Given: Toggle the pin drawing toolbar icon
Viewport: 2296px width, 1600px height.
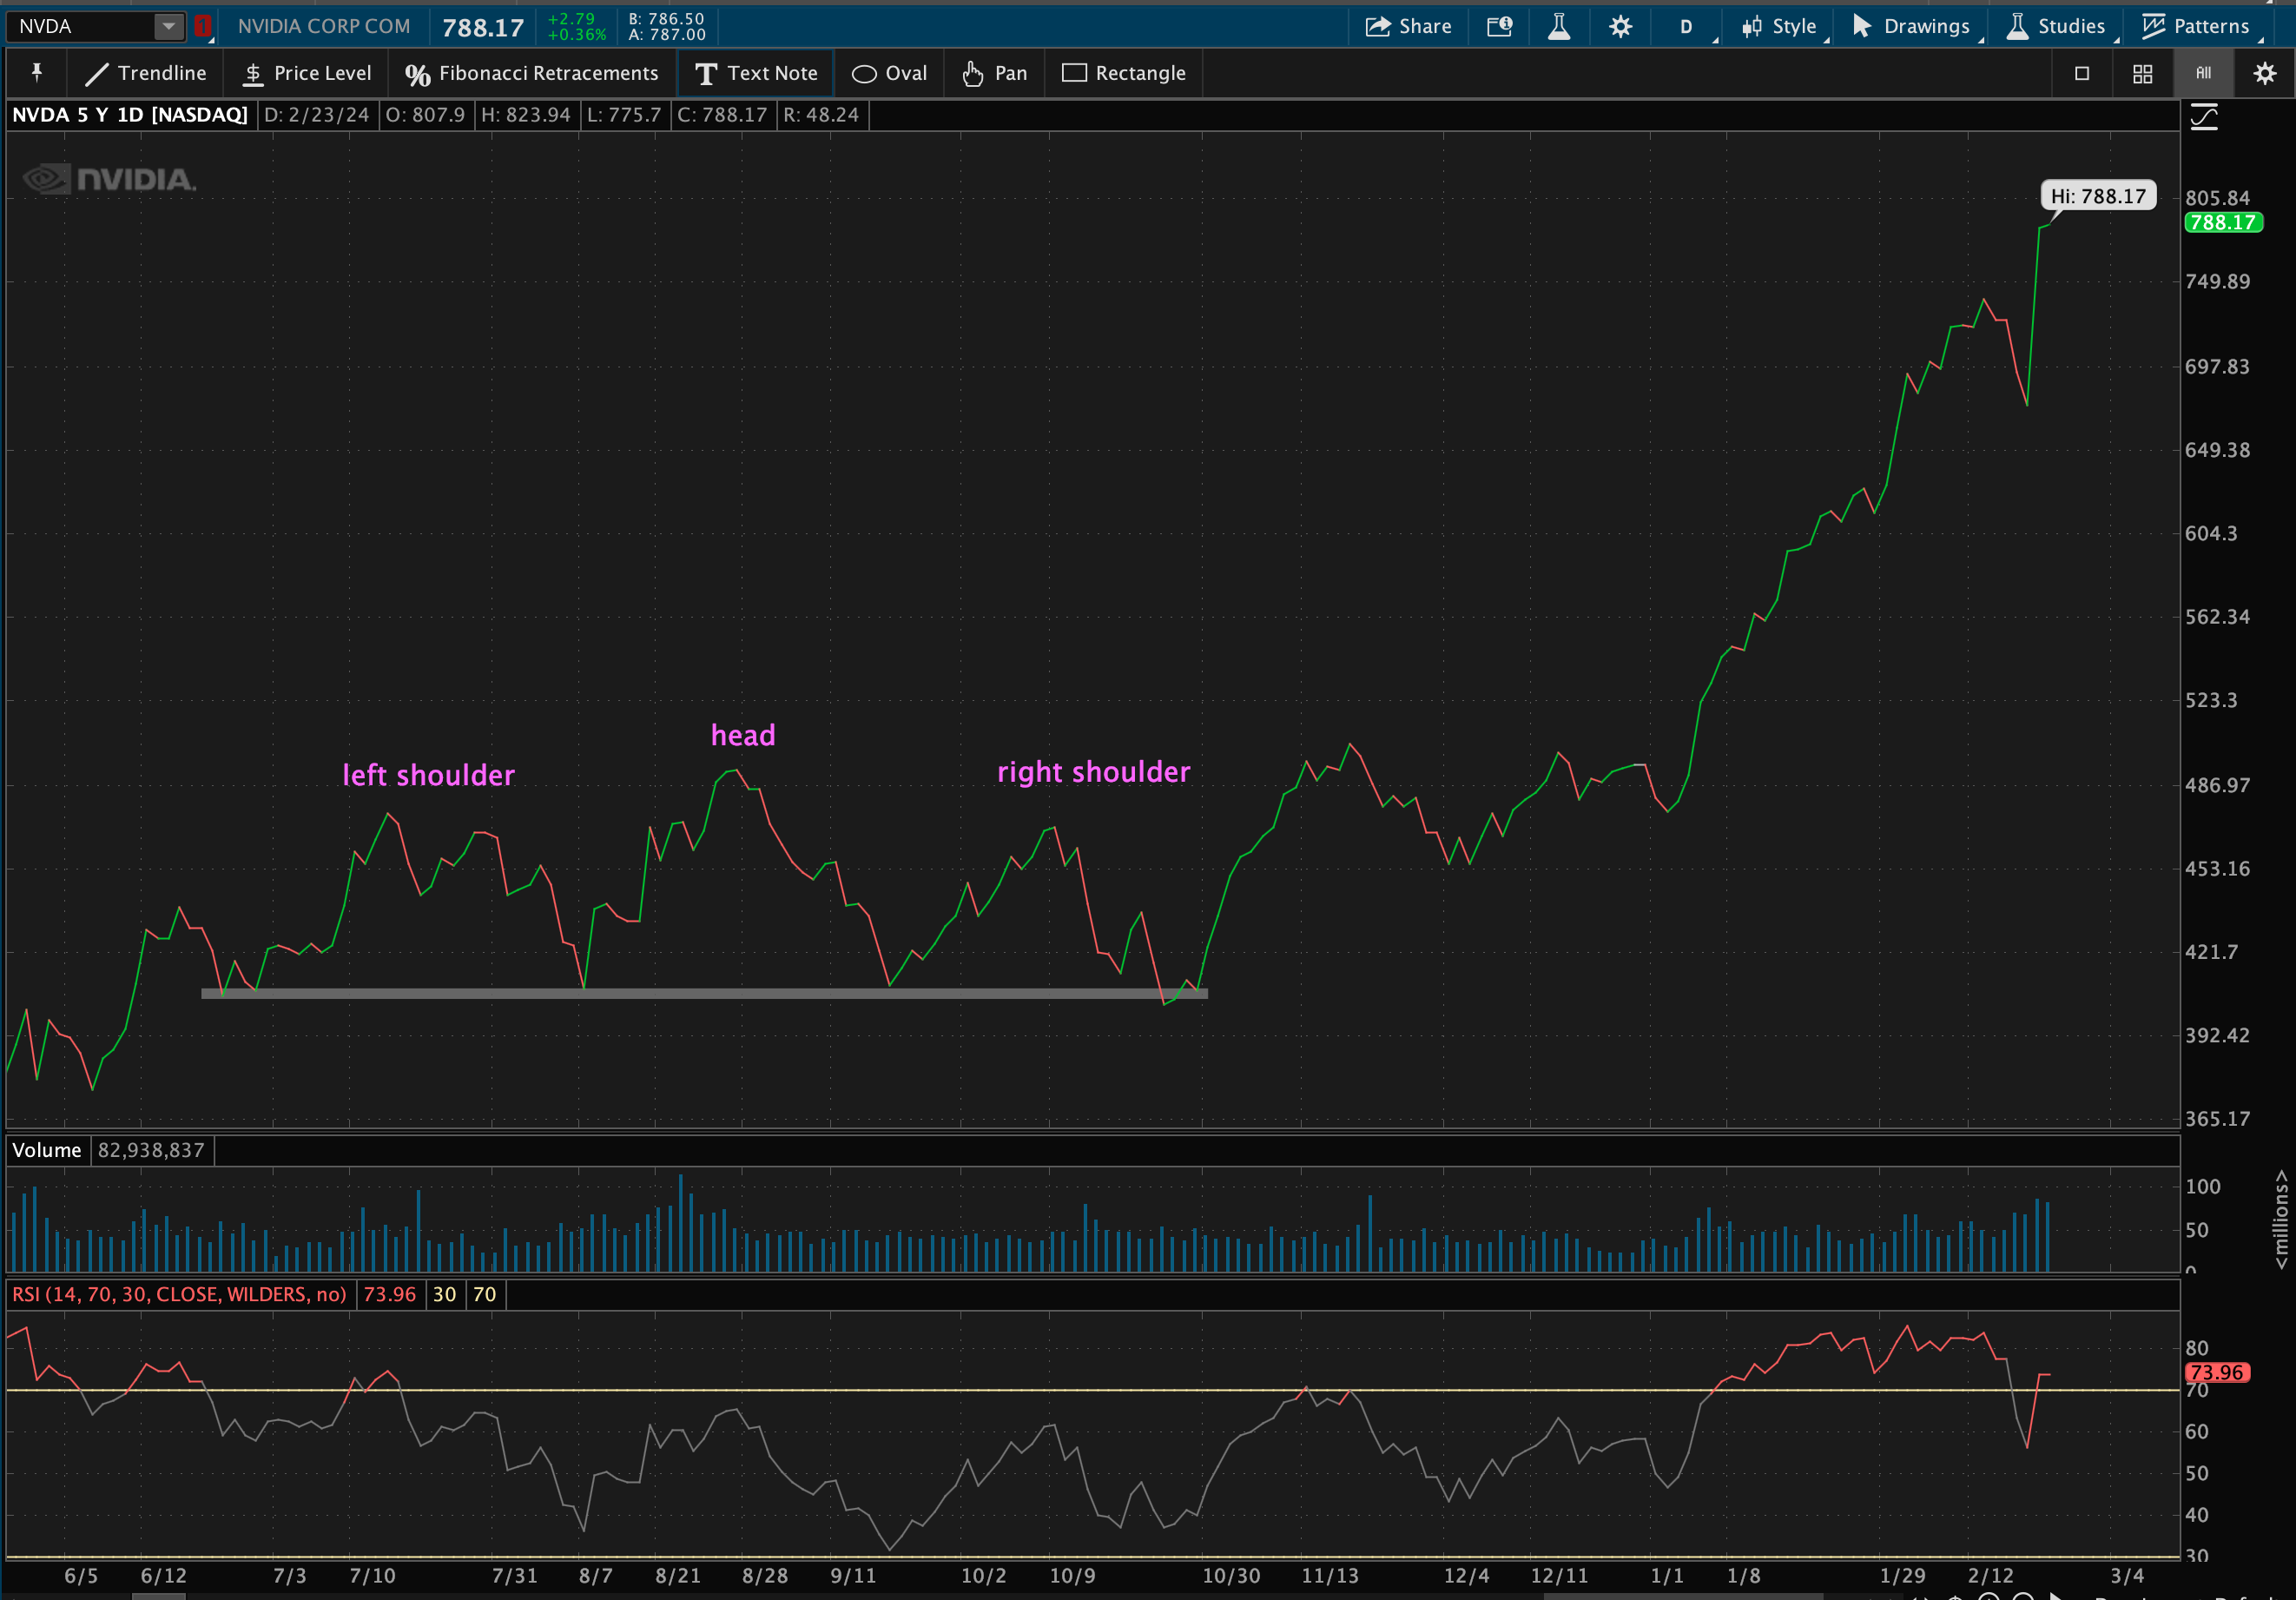Looking at the screenshot, I should click(37, 73).
